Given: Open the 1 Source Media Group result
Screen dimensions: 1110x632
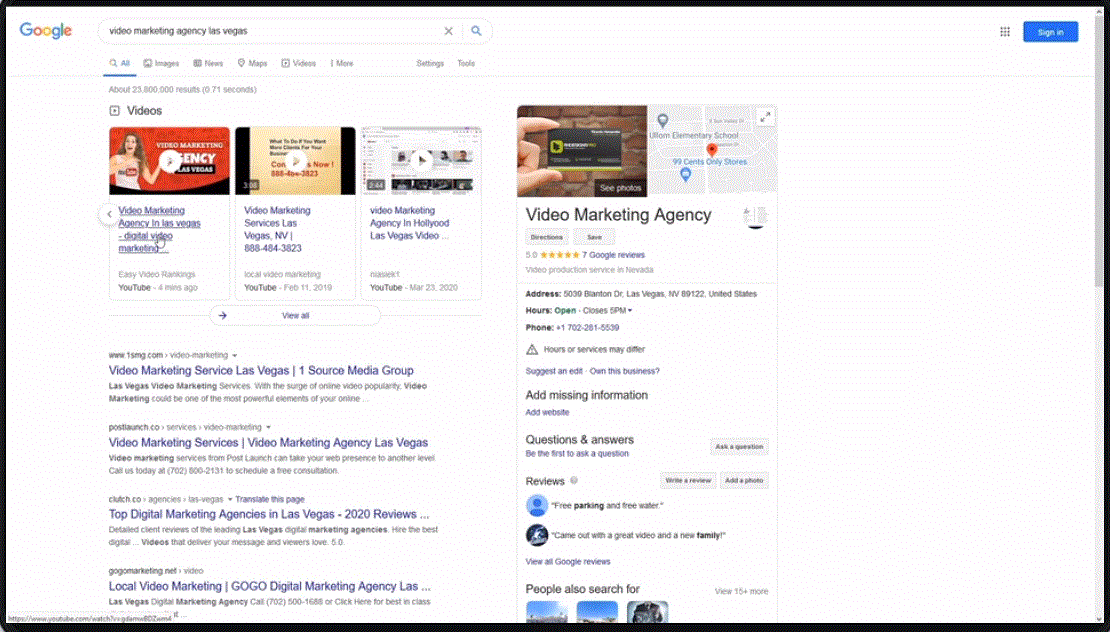Looking at the screenshot, I should coord(261,370).
